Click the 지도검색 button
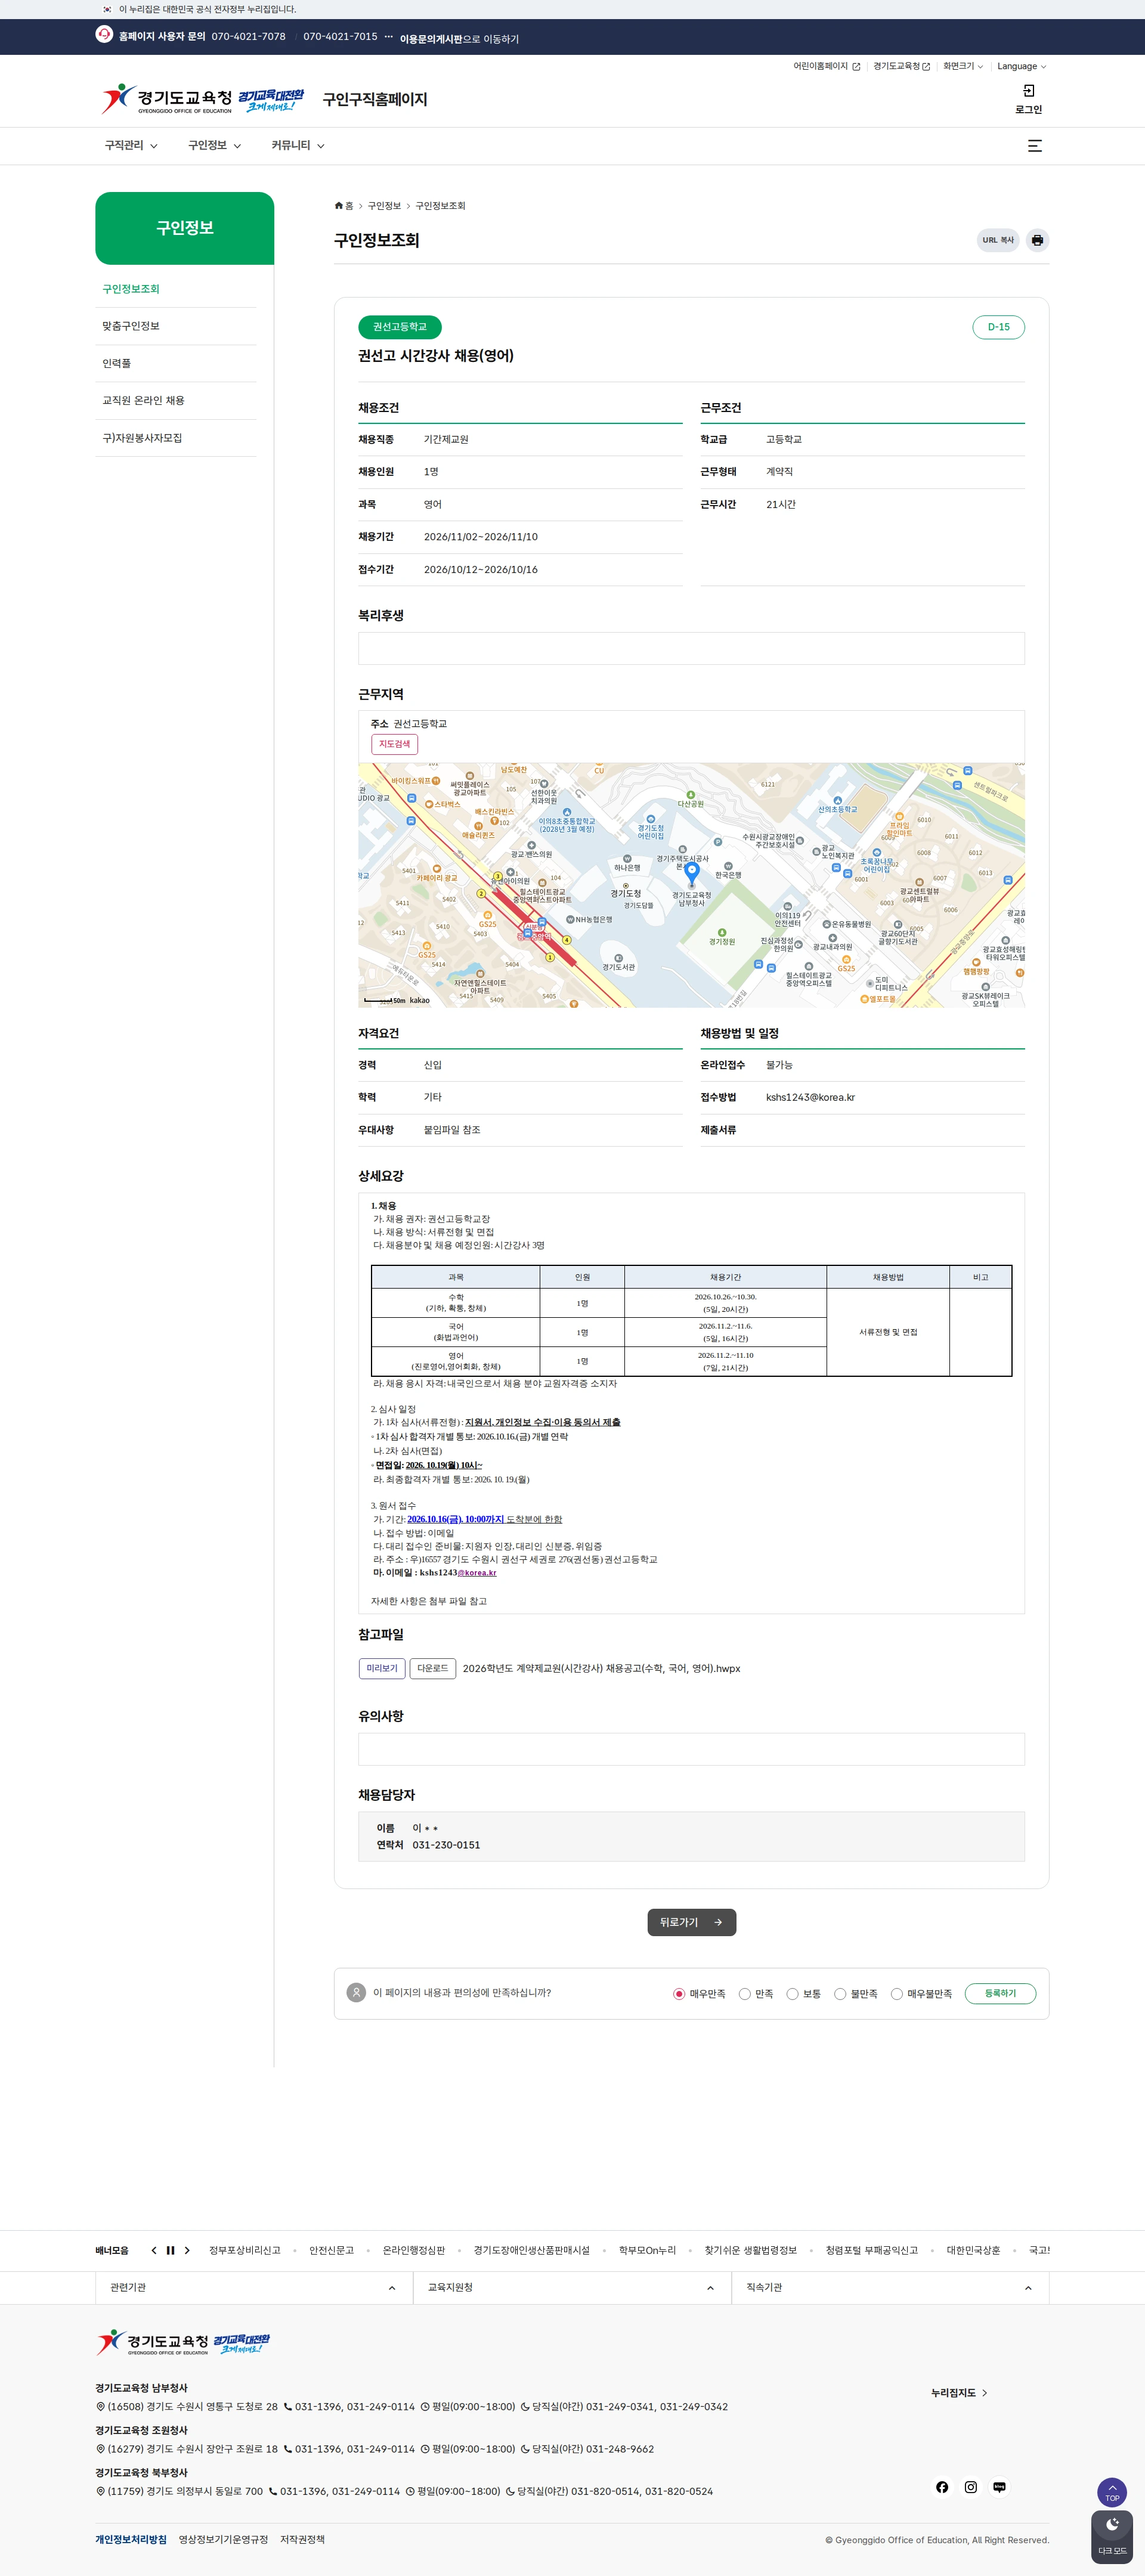The image size is (1145, 2576). click(x=394, y=744)
